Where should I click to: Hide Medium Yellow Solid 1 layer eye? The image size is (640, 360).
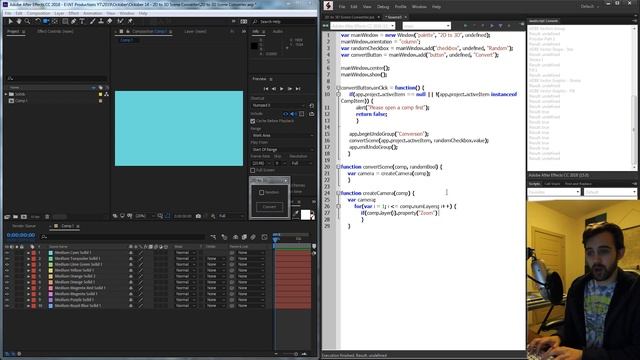tap(7, 270)
